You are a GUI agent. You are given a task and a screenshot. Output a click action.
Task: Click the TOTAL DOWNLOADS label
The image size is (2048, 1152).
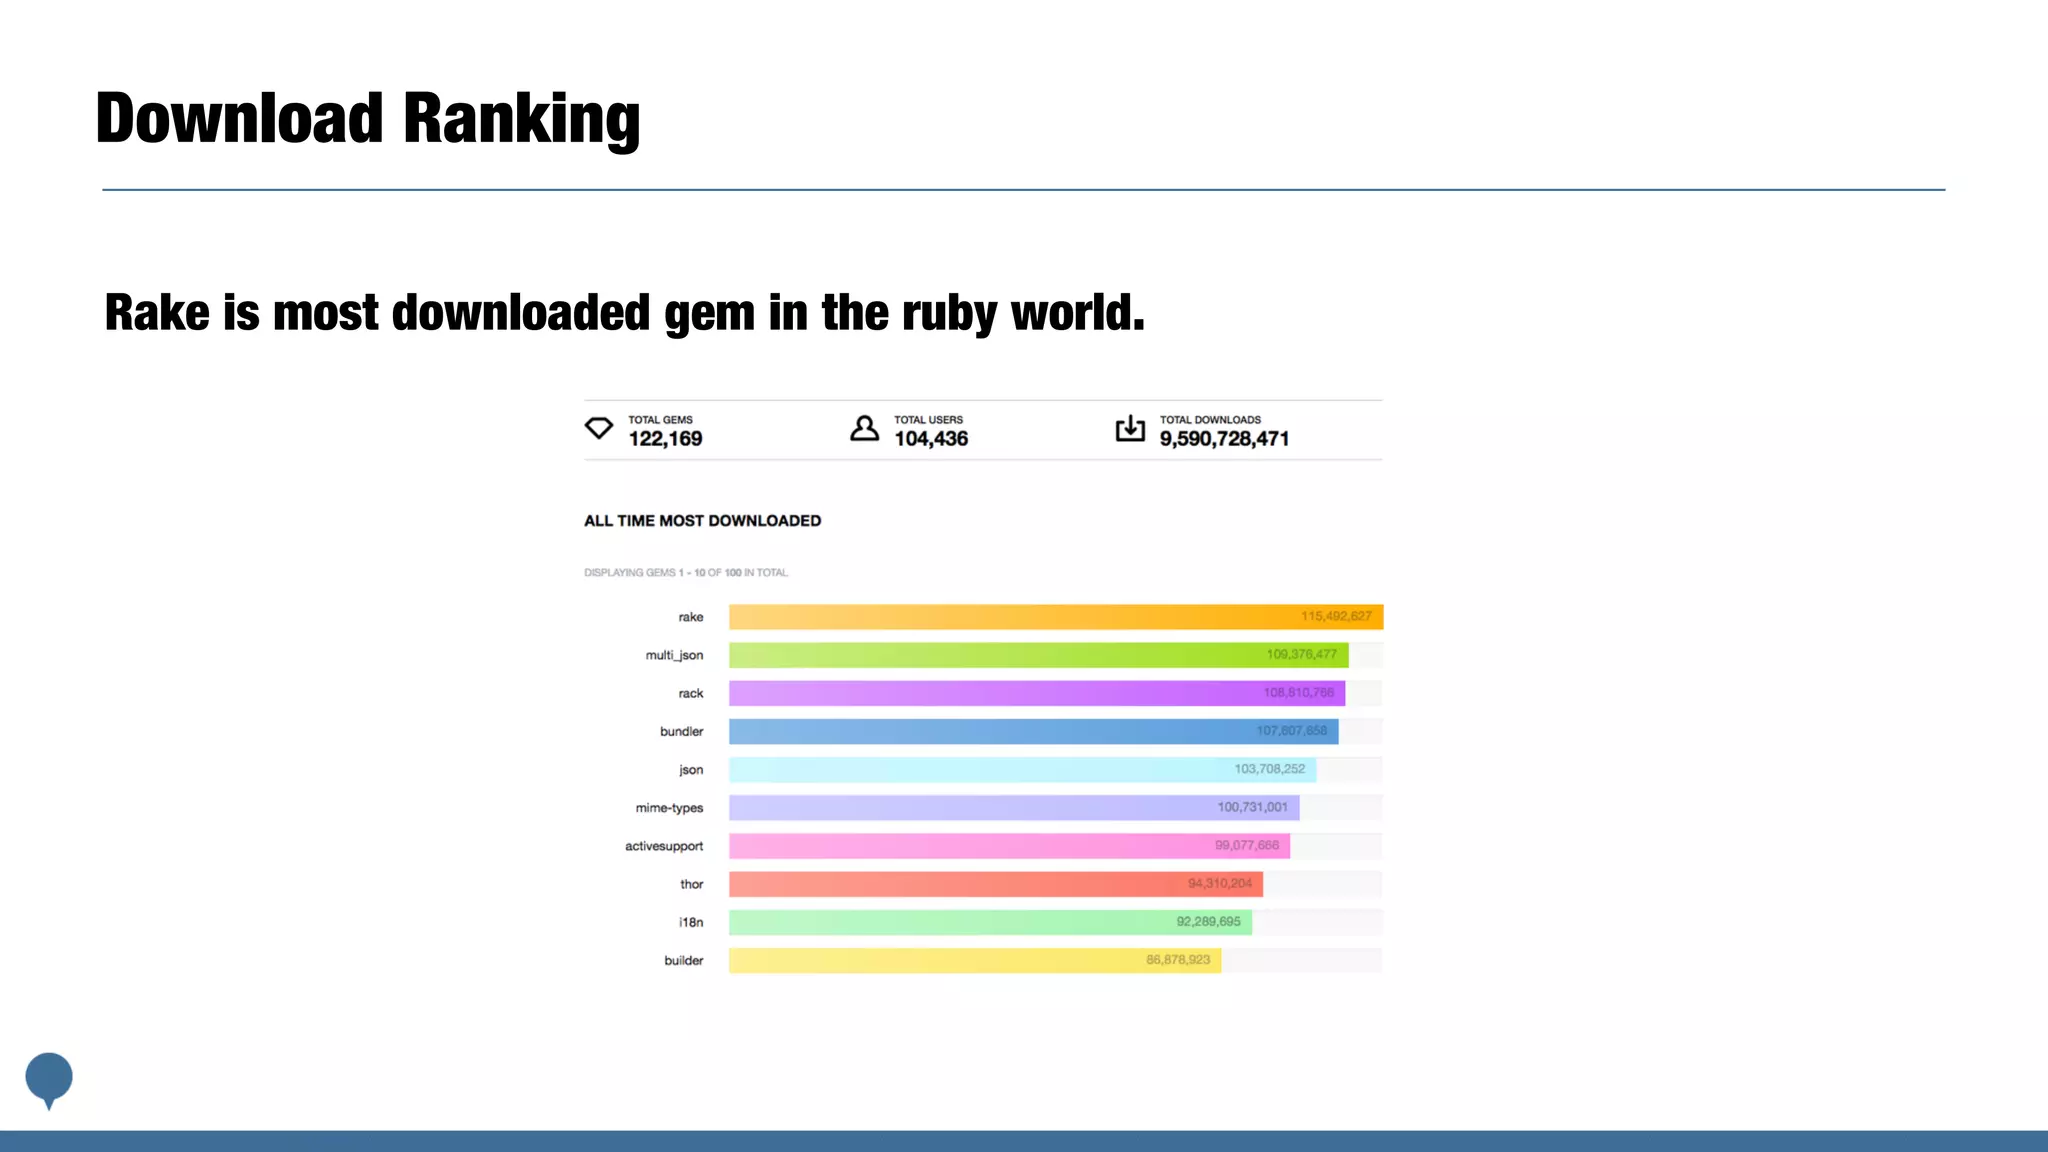click(1210, 420)
